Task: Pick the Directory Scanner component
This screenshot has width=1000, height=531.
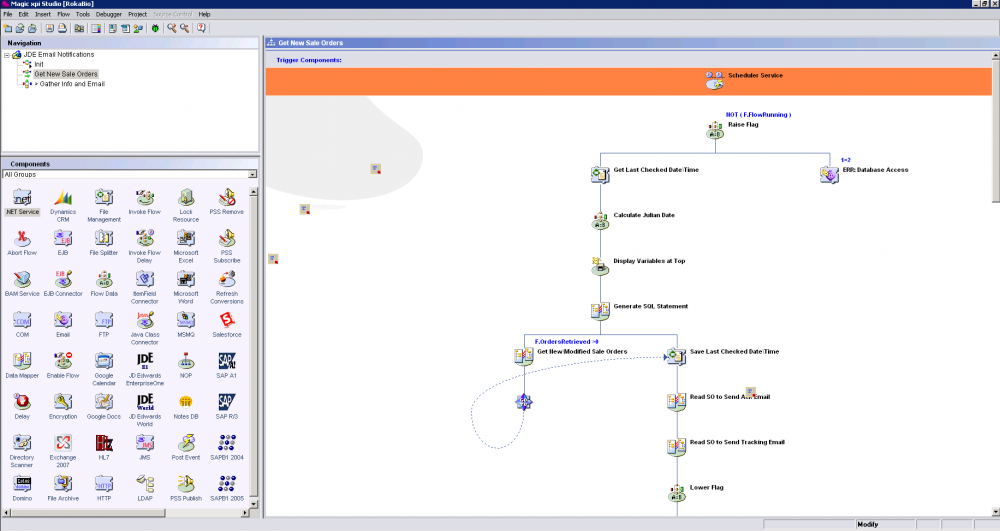Action: point(22,451)
